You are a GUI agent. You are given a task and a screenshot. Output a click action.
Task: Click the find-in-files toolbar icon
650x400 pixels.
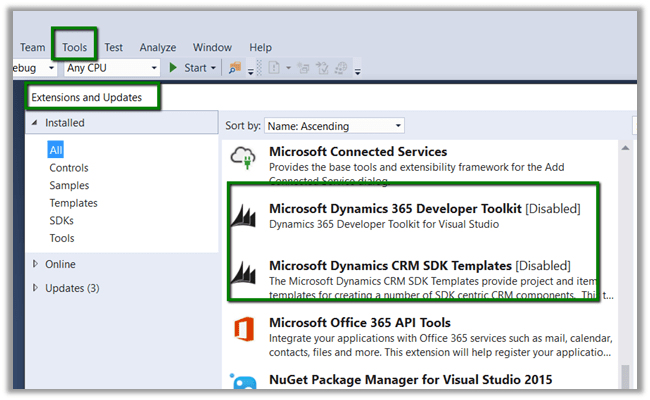click(x=235, y=68)
